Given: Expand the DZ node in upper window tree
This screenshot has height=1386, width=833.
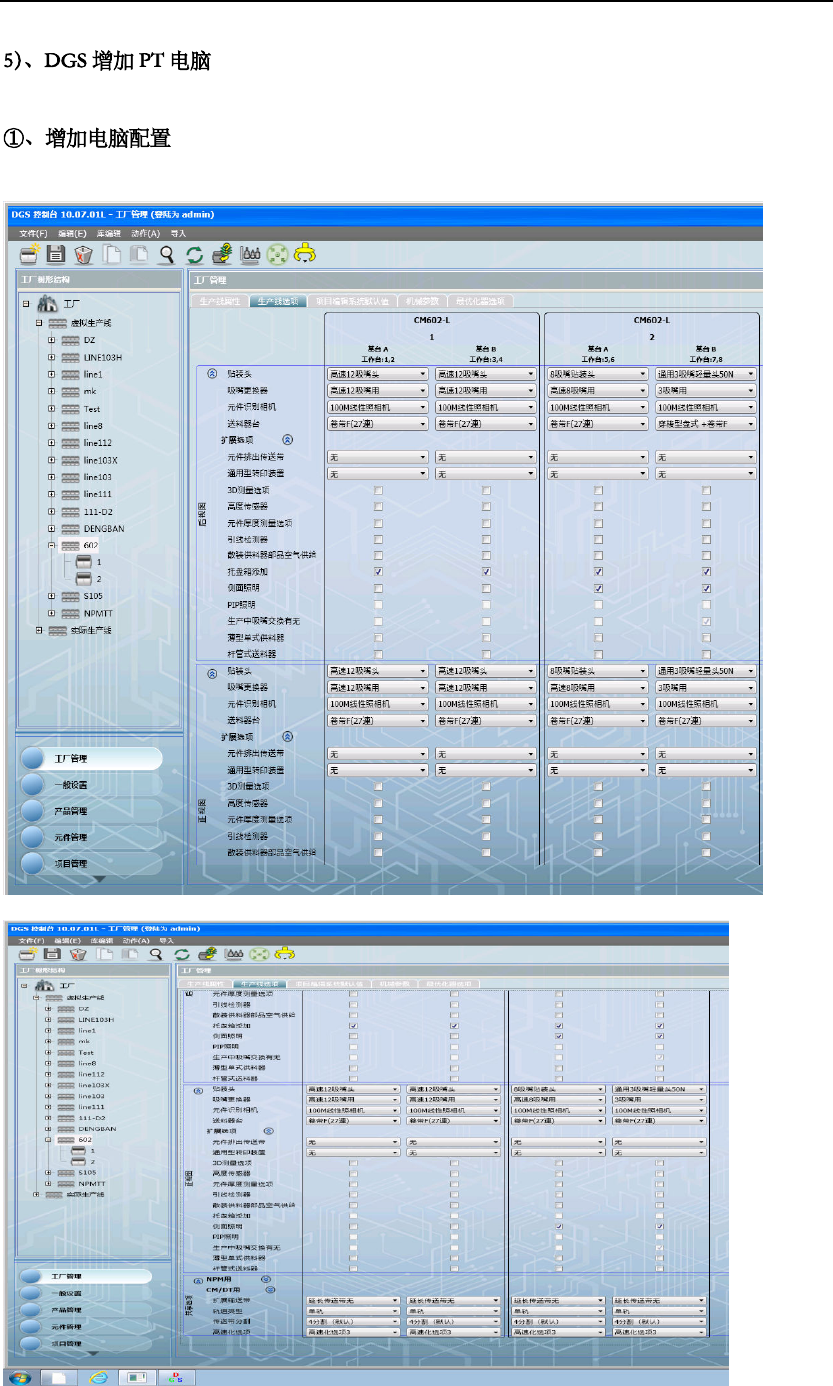Looking at the screenshot, I should (x=52, y=340).
